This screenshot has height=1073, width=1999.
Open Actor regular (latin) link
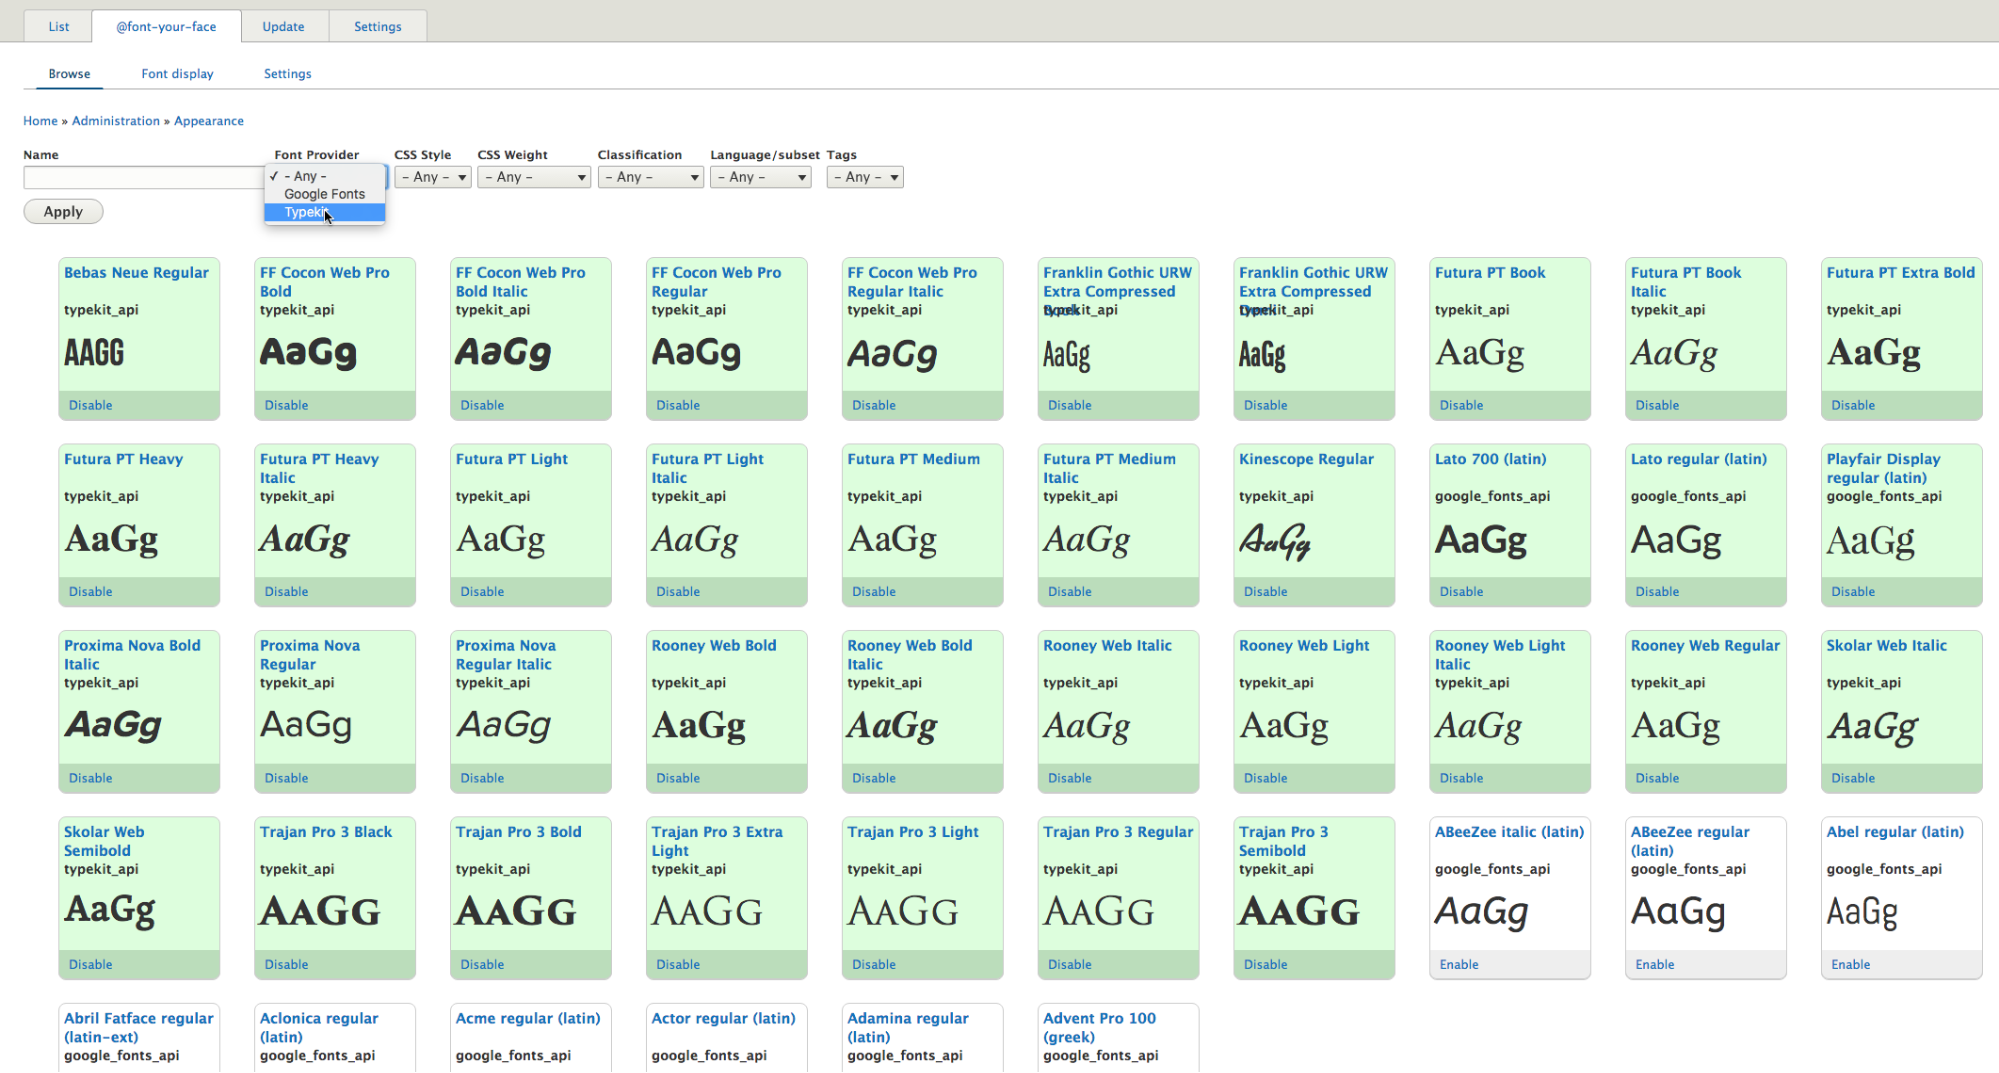[723, 1019]
